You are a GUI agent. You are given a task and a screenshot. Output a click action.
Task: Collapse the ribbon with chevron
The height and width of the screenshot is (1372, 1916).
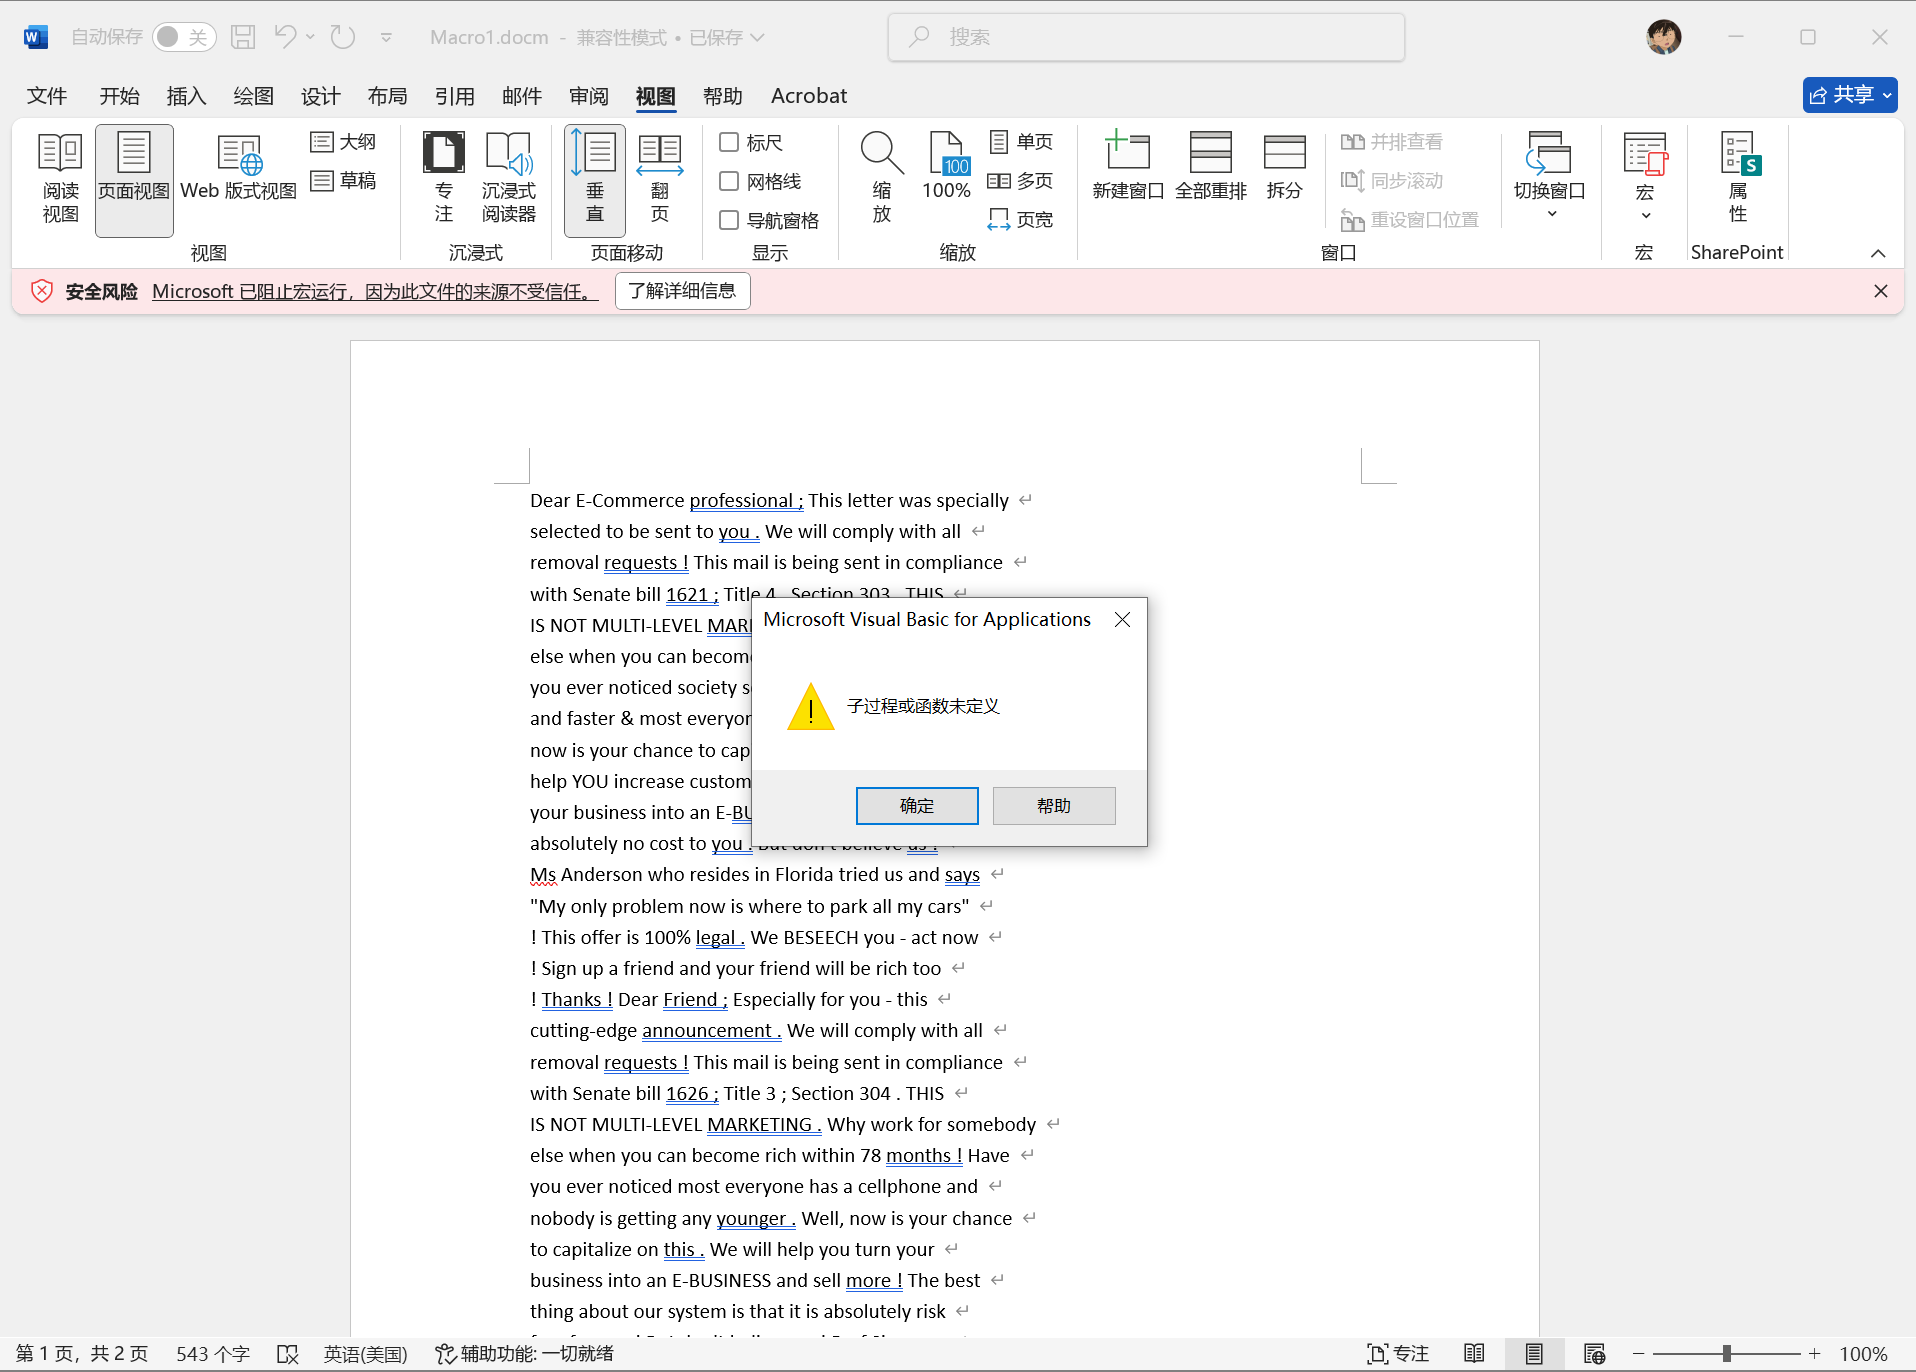click(1878, 253)
